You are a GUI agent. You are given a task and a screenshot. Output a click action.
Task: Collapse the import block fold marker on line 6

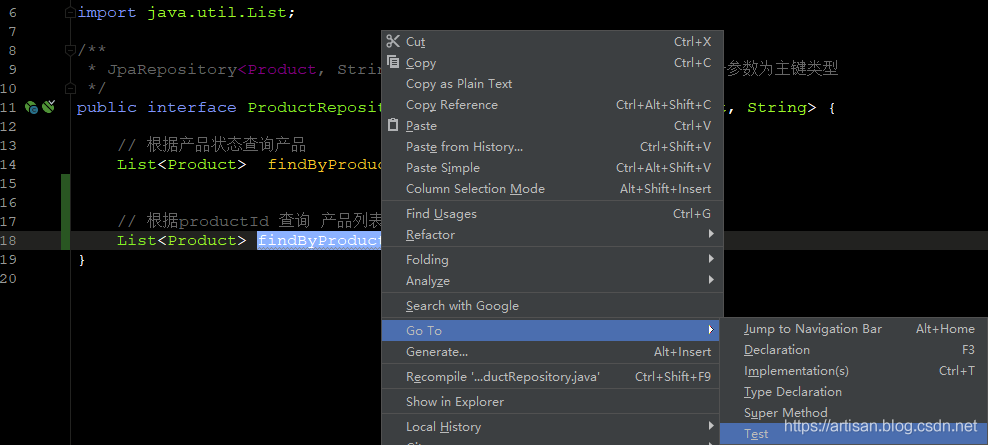(x=69, y=13)
